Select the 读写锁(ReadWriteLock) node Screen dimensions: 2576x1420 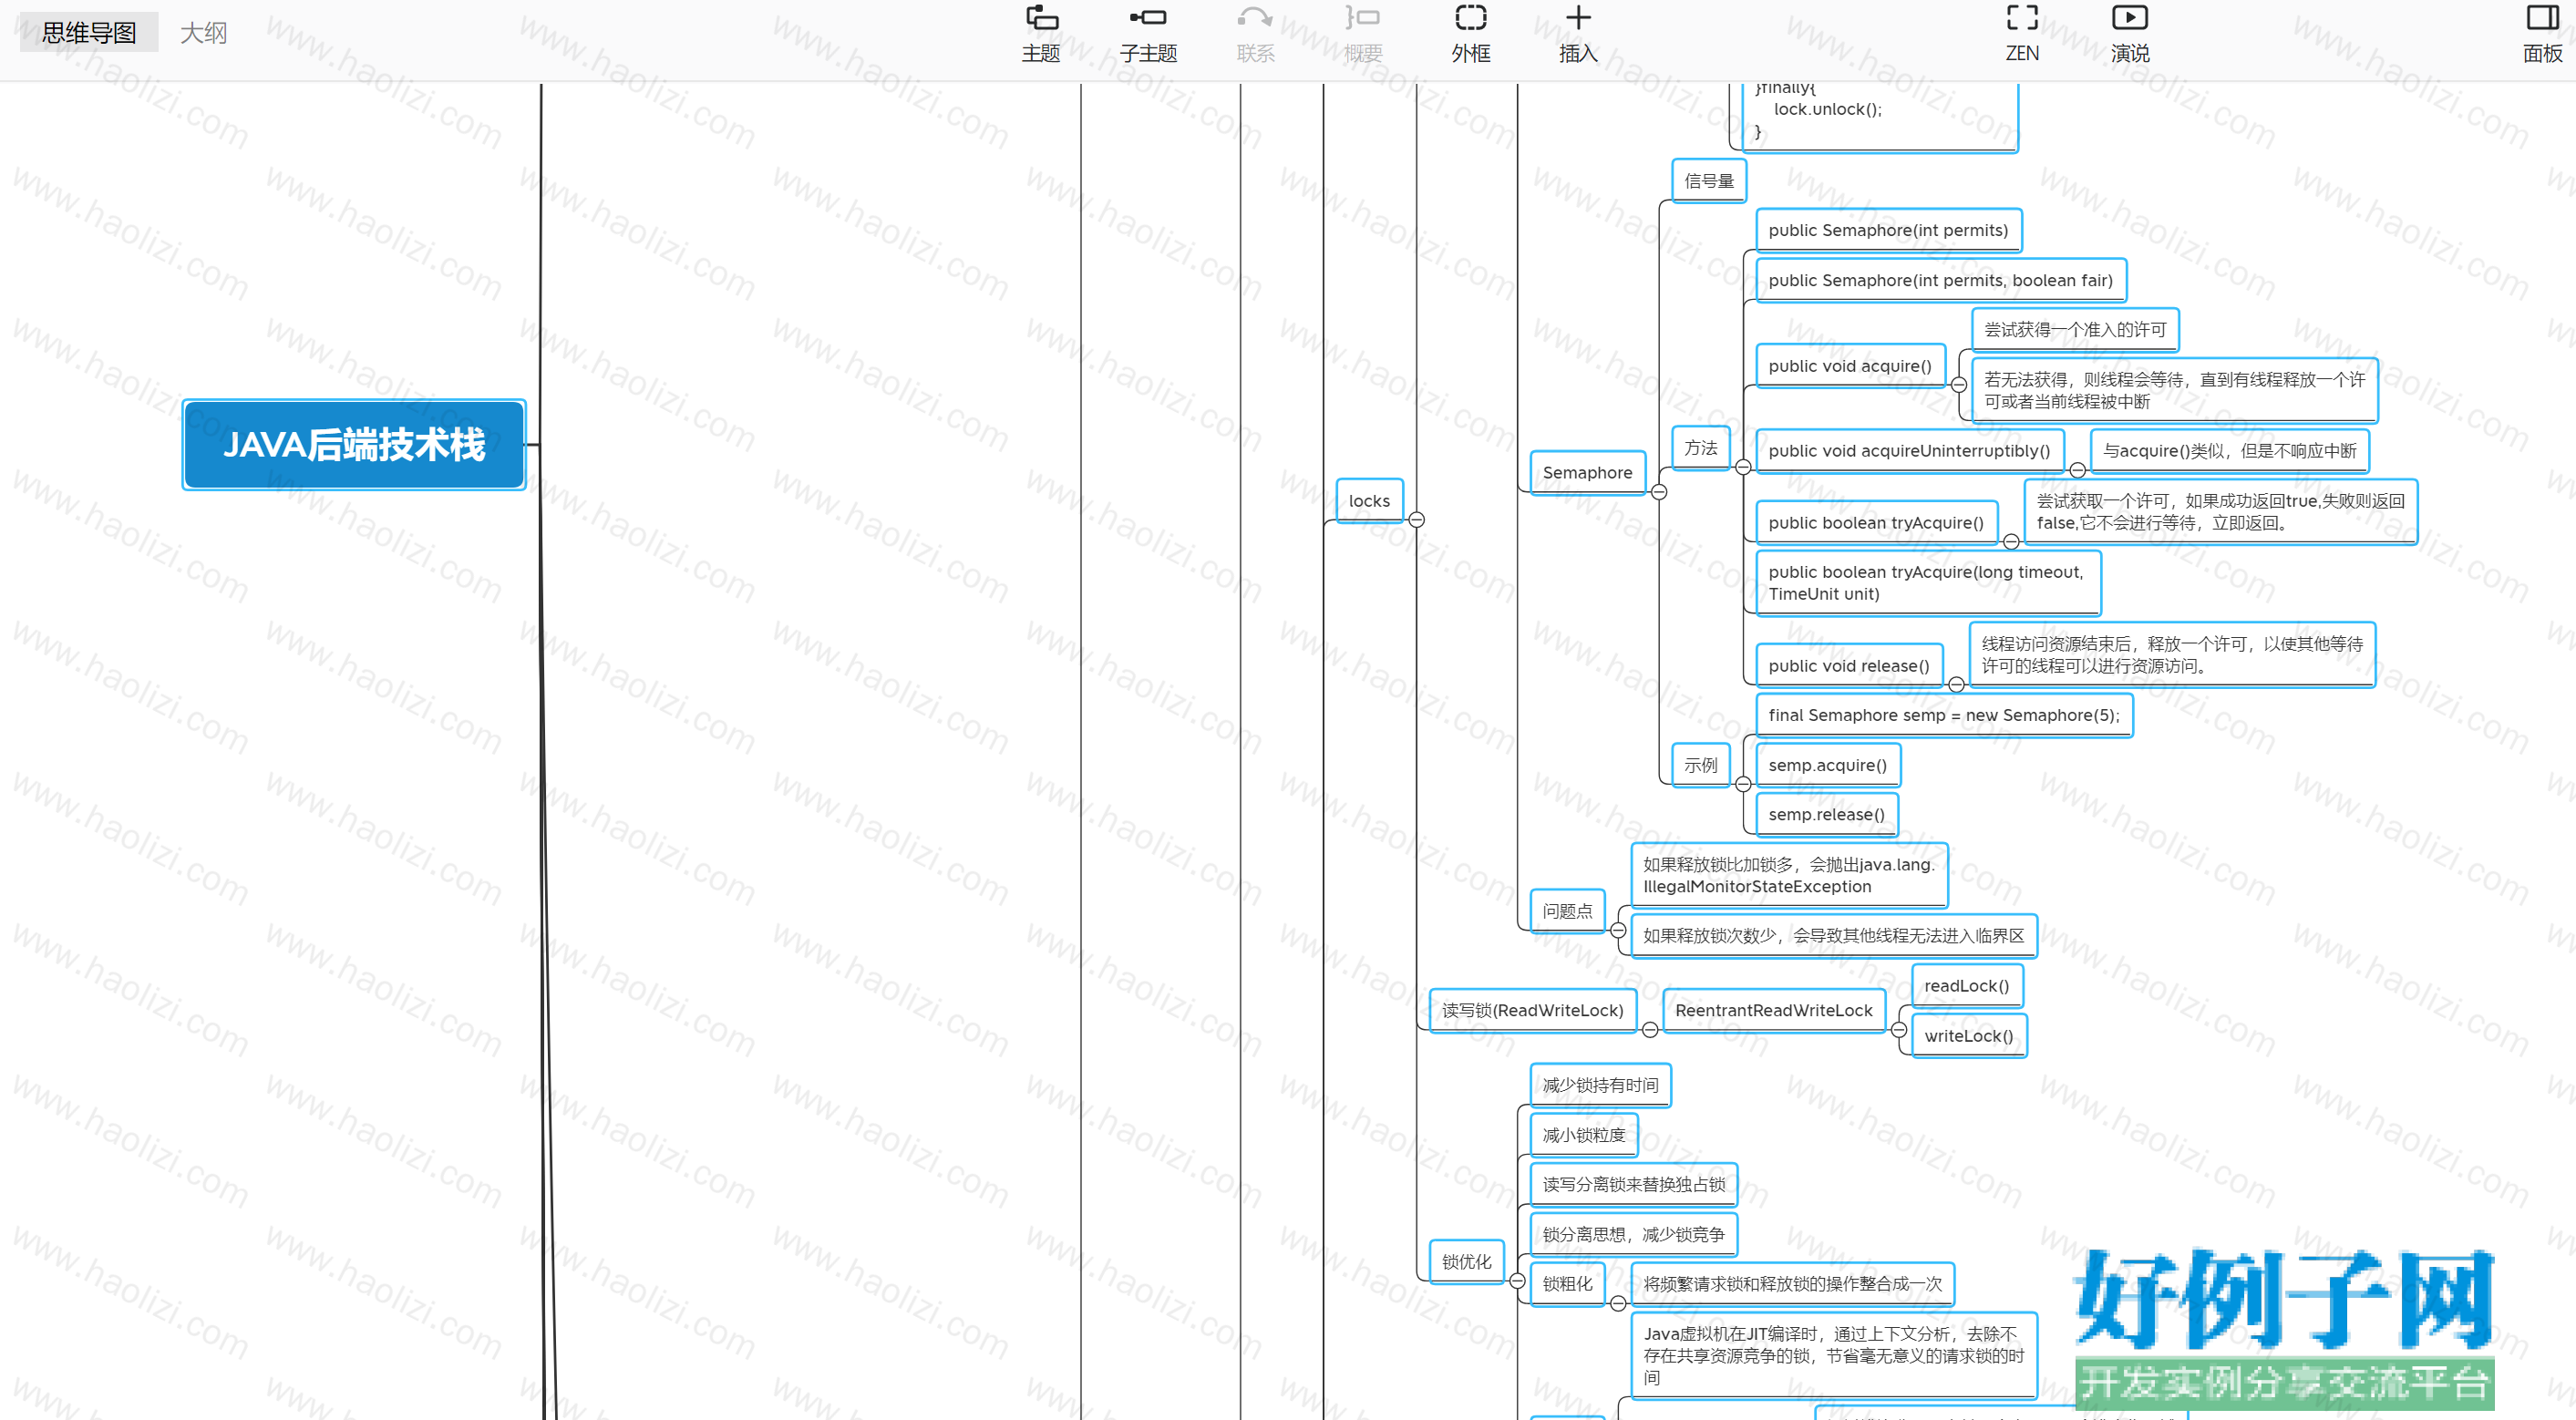click(x=1532, y=1010)
